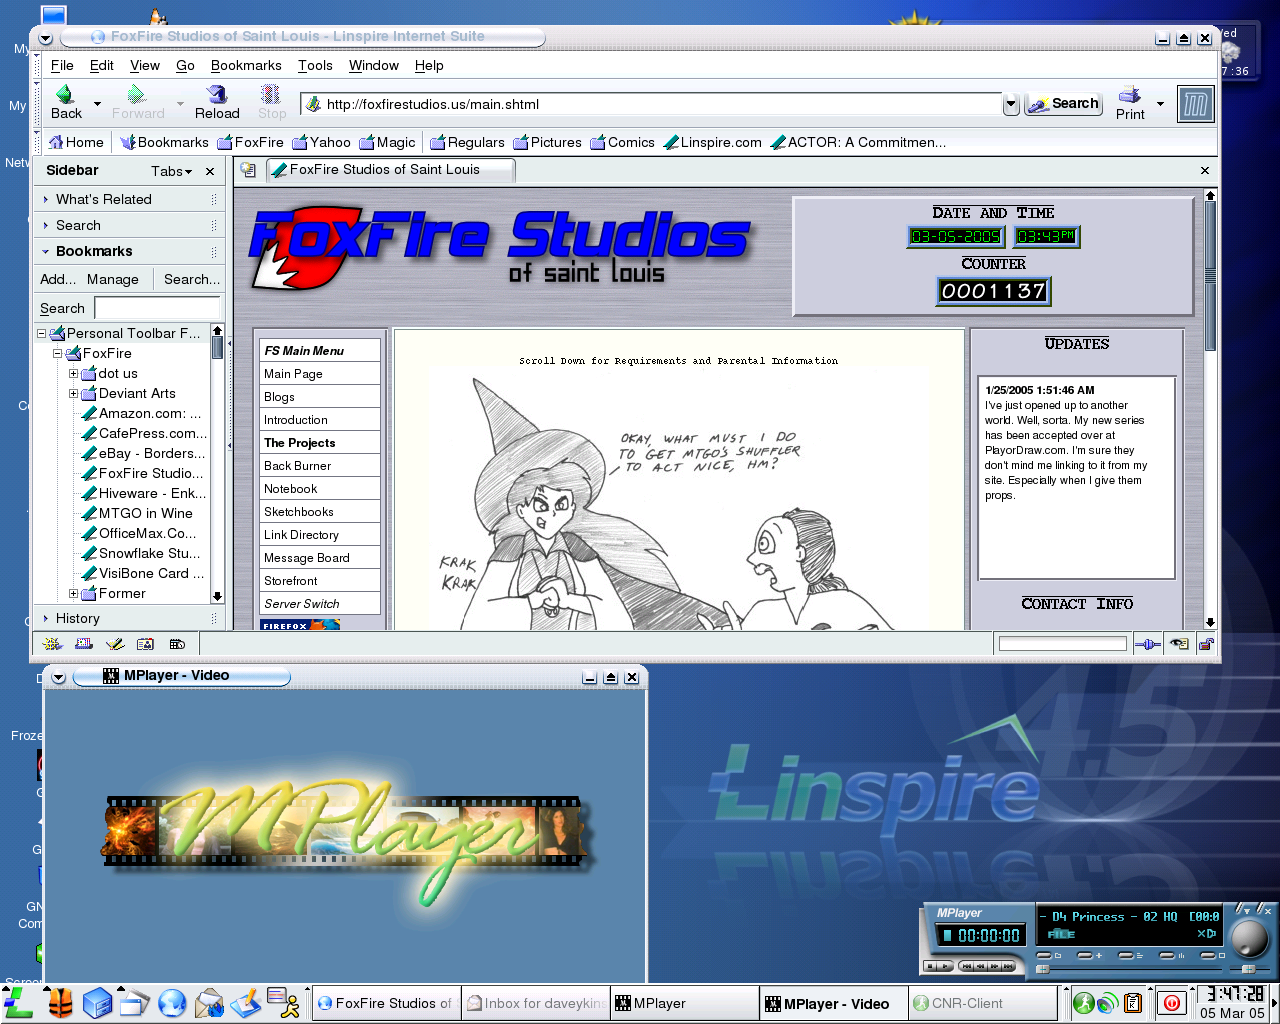Click the Manage button in the Bookmarks panel
Image resolution: width=1280 pixels, height=1024 pixels.
tap(113, 279)
